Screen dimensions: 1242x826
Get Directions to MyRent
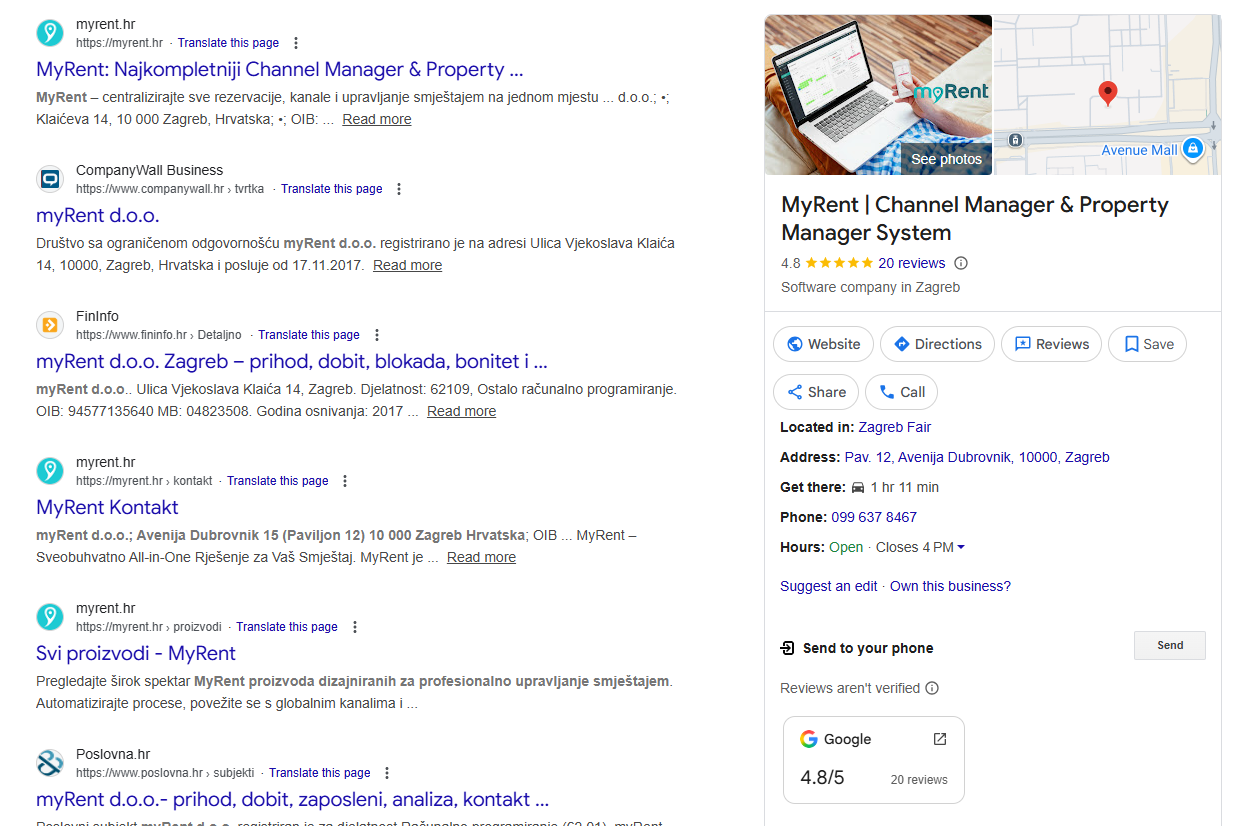coord(937,344)
